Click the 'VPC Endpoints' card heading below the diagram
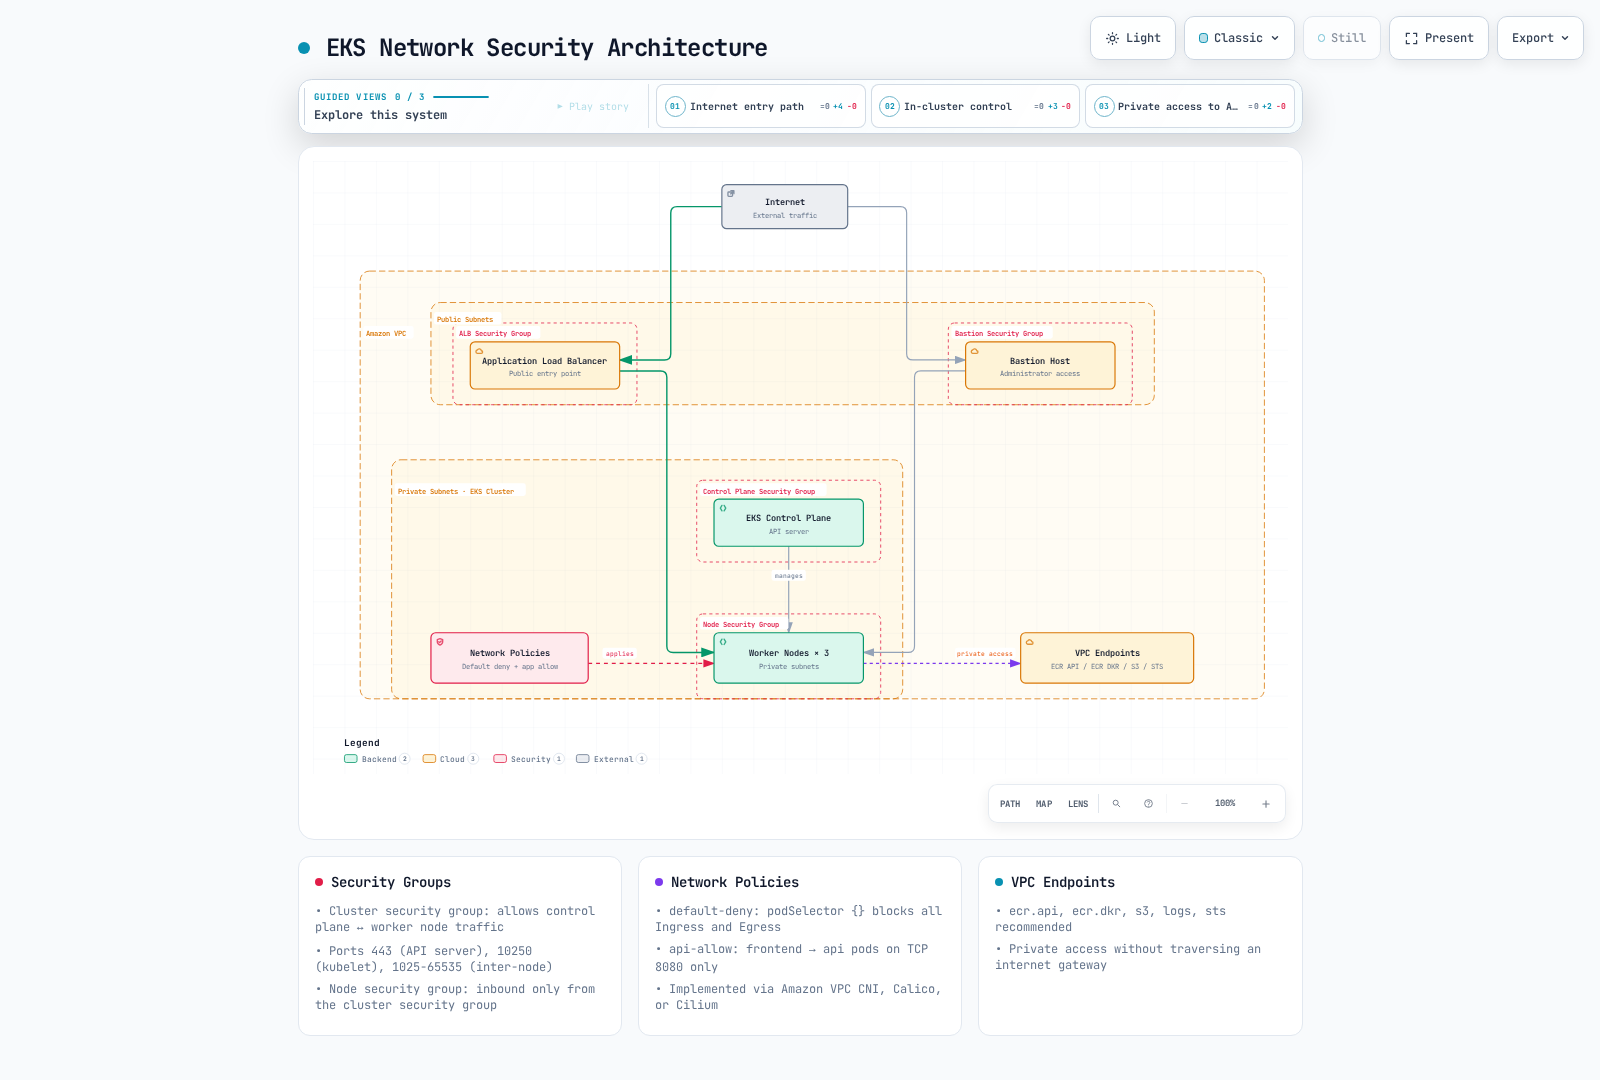This screenshot has height=1080, width=1600. [1063, 882]
